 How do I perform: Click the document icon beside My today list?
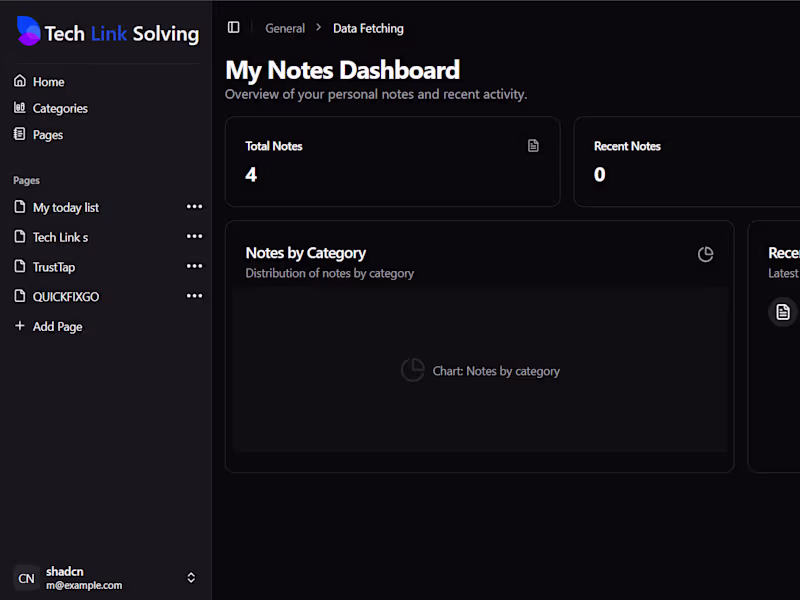point(20,207)
